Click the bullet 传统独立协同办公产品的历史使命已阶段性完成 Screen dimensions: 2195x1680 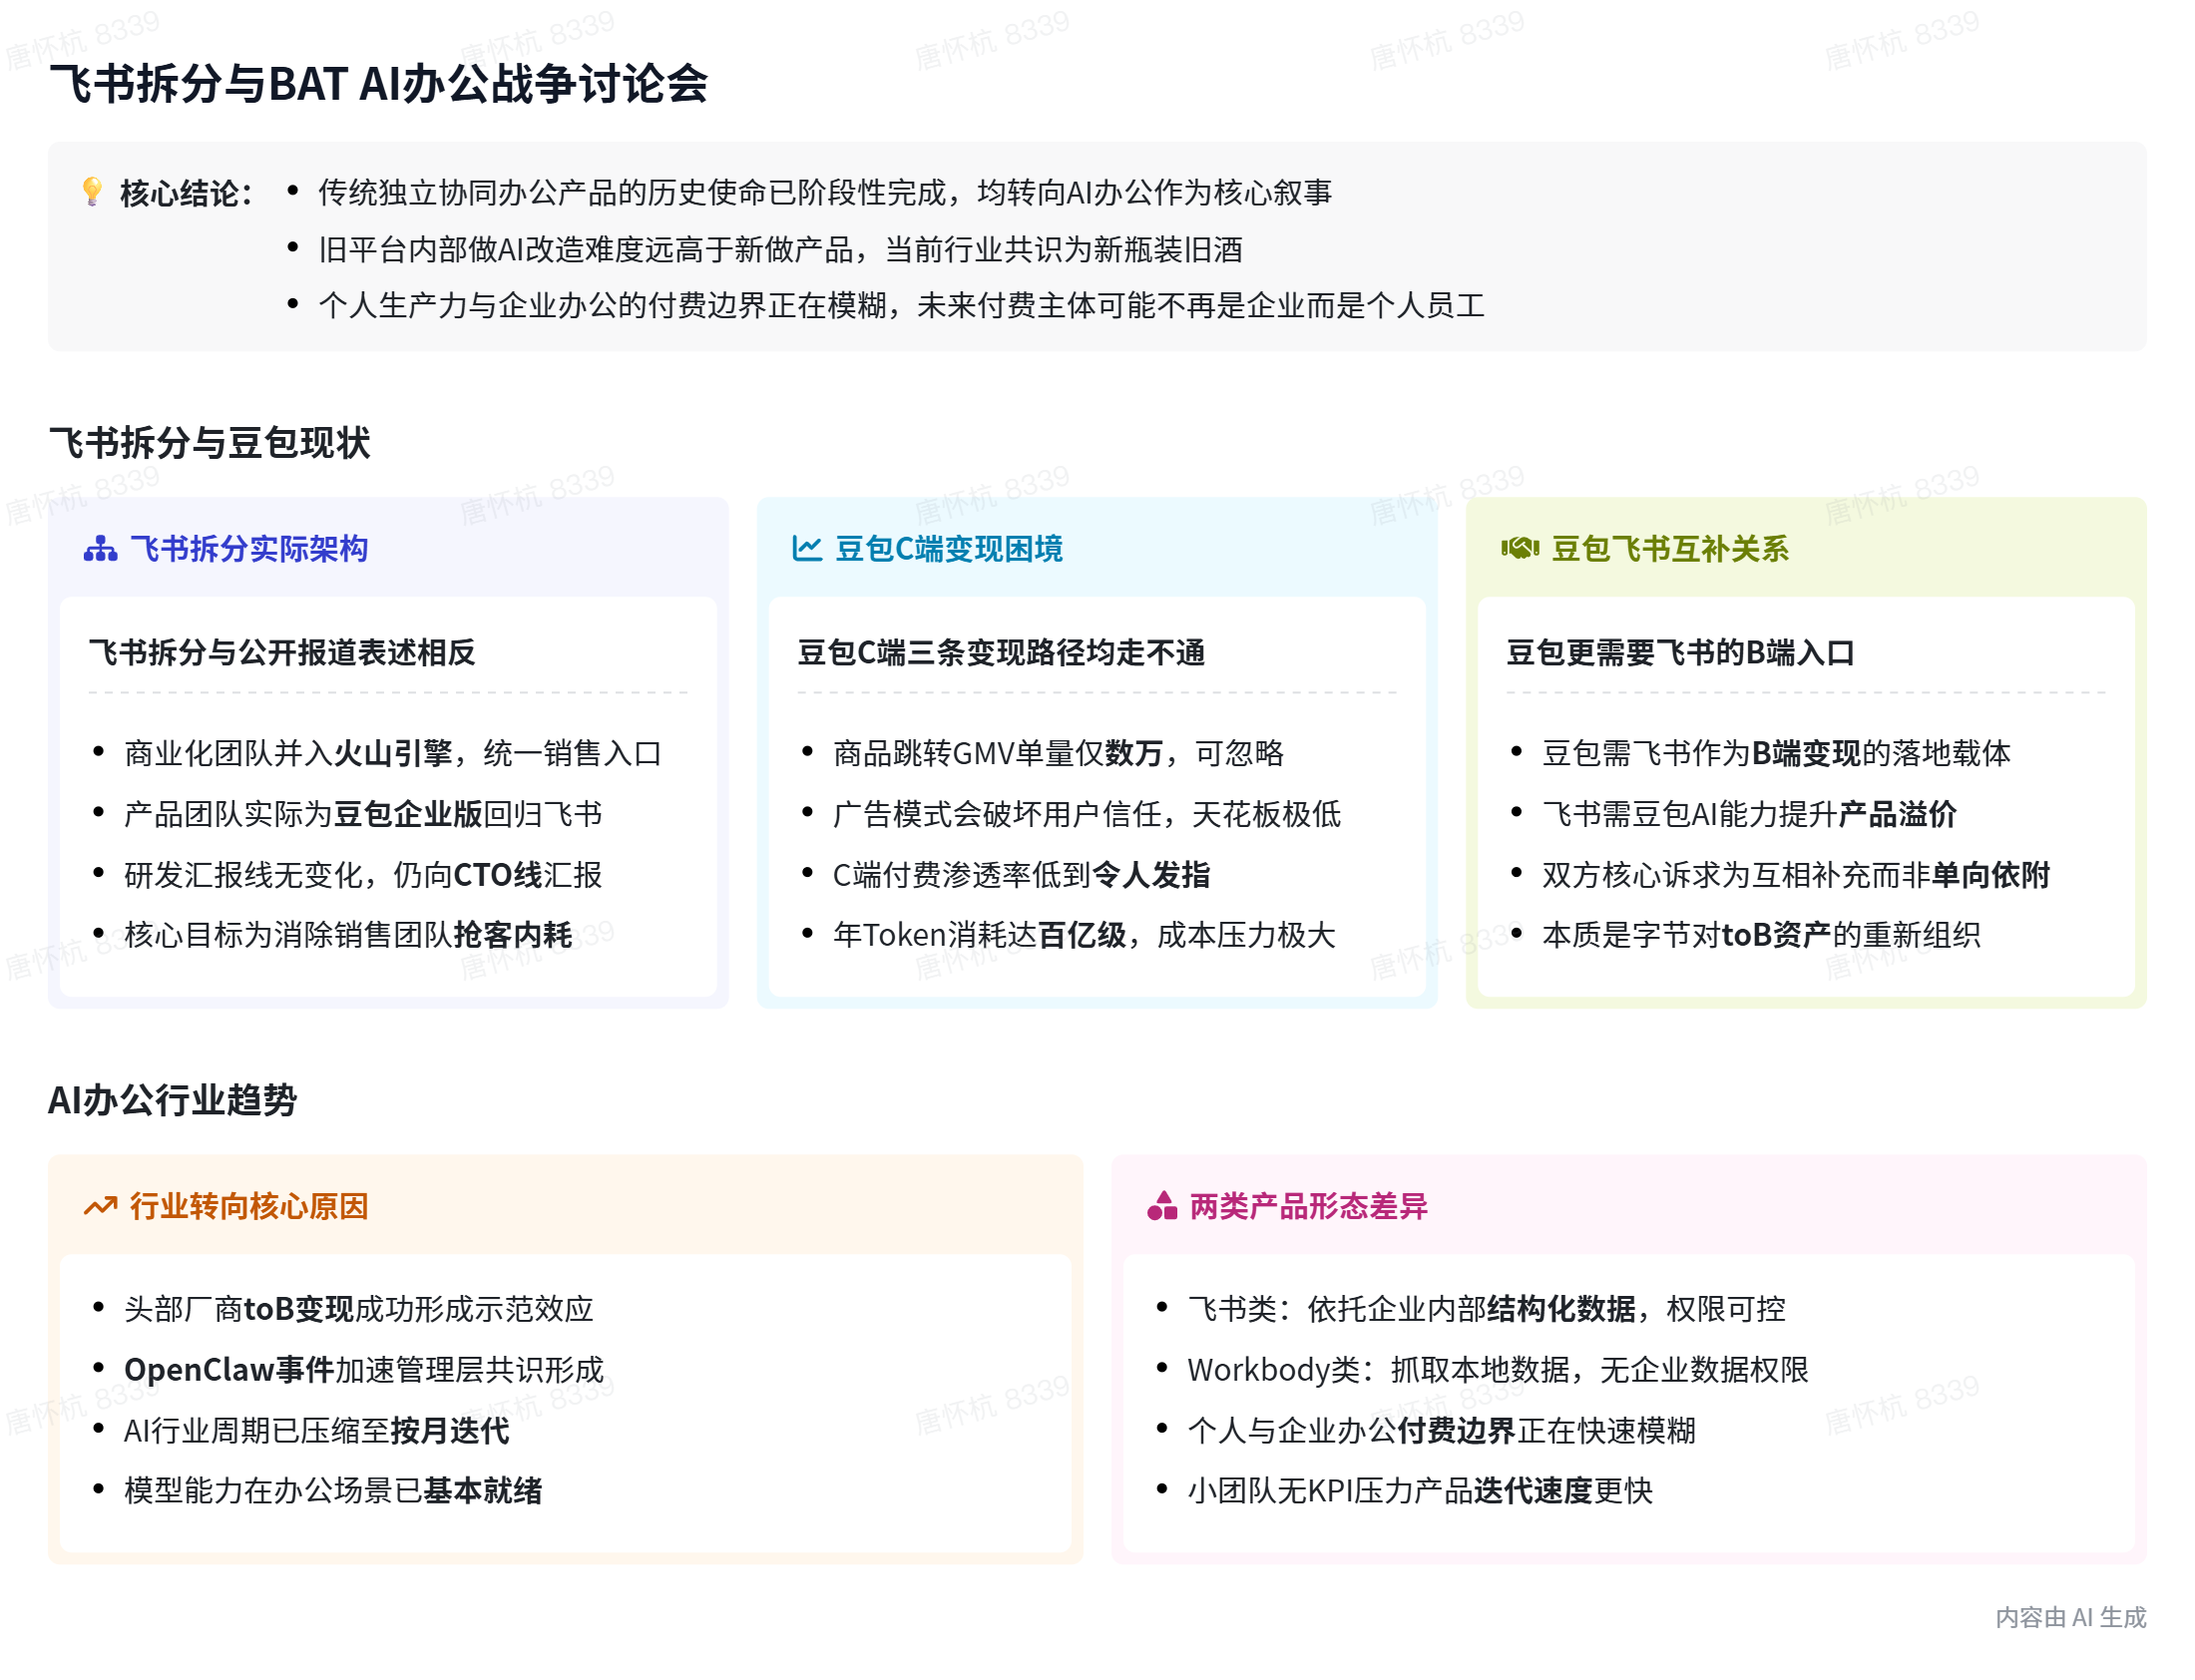(x=825, y=192)
